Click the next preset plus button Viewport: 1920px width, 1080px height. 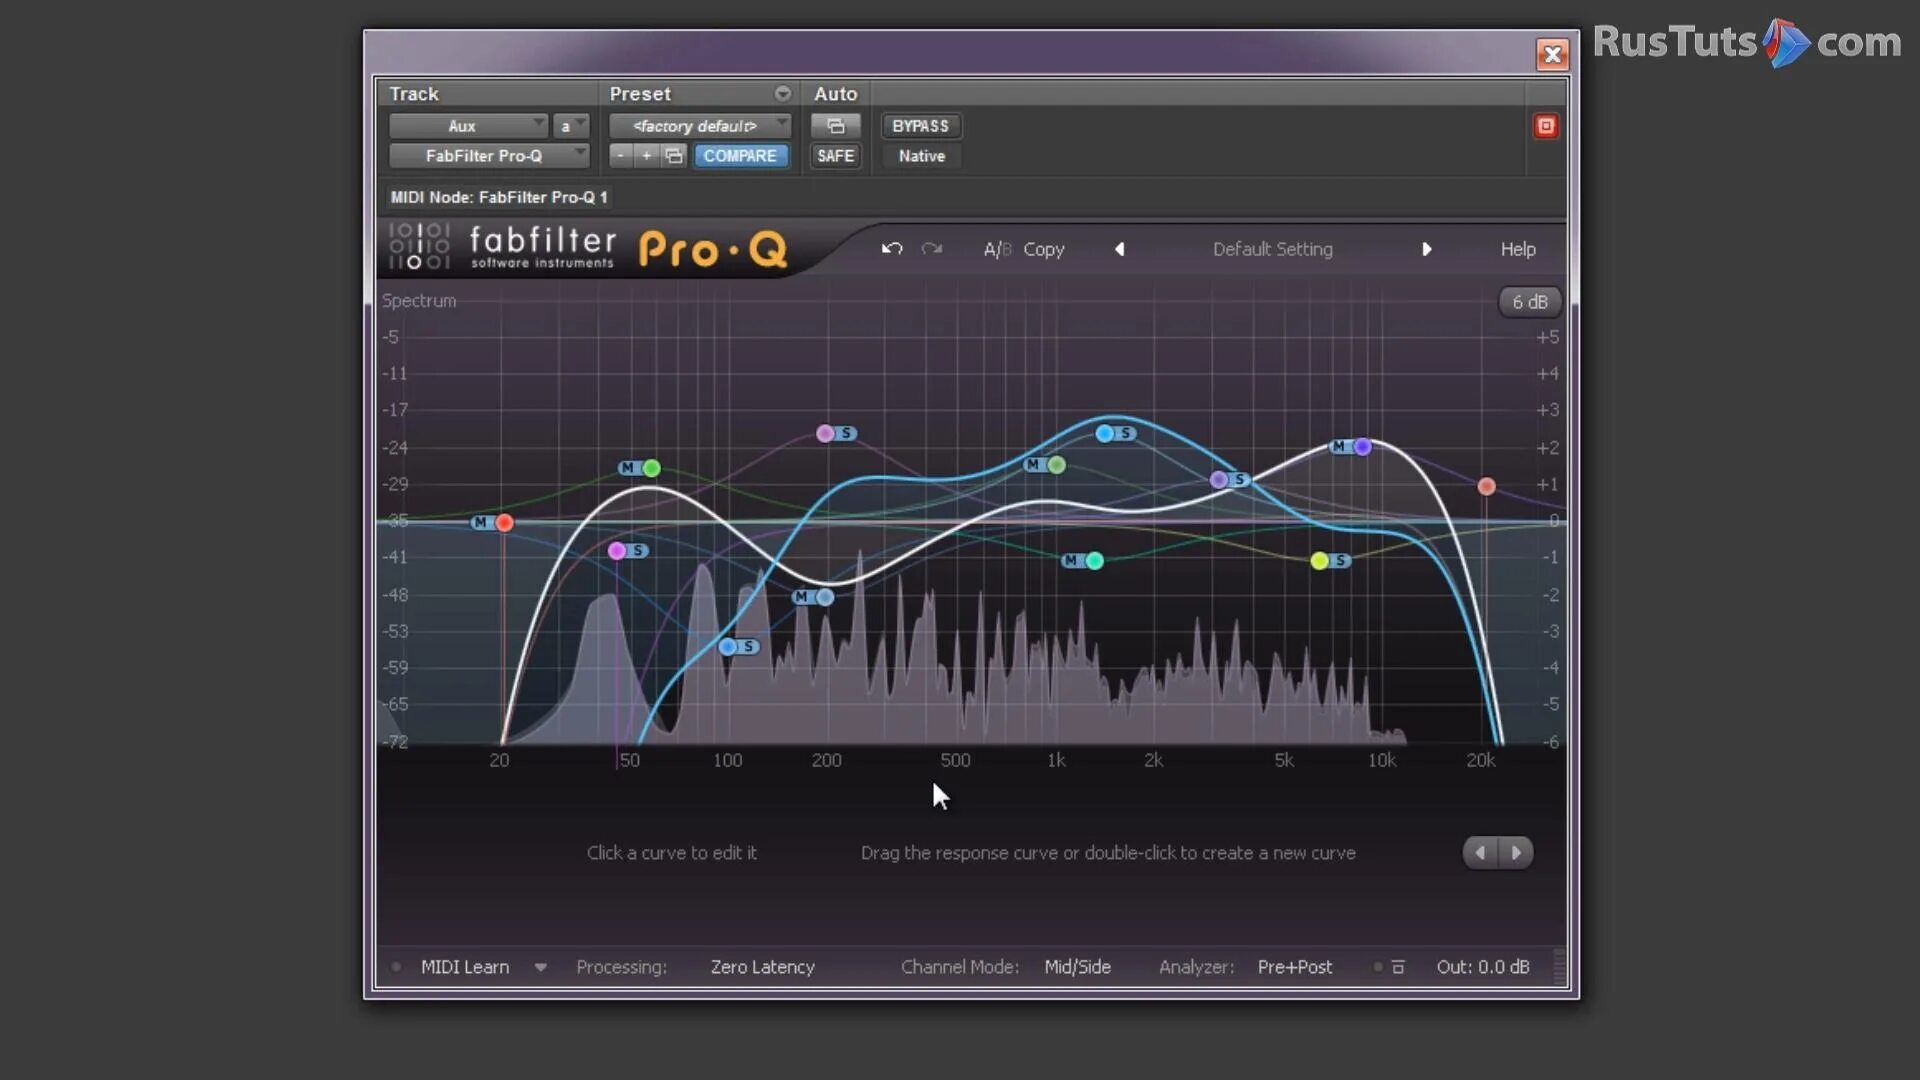647,156
